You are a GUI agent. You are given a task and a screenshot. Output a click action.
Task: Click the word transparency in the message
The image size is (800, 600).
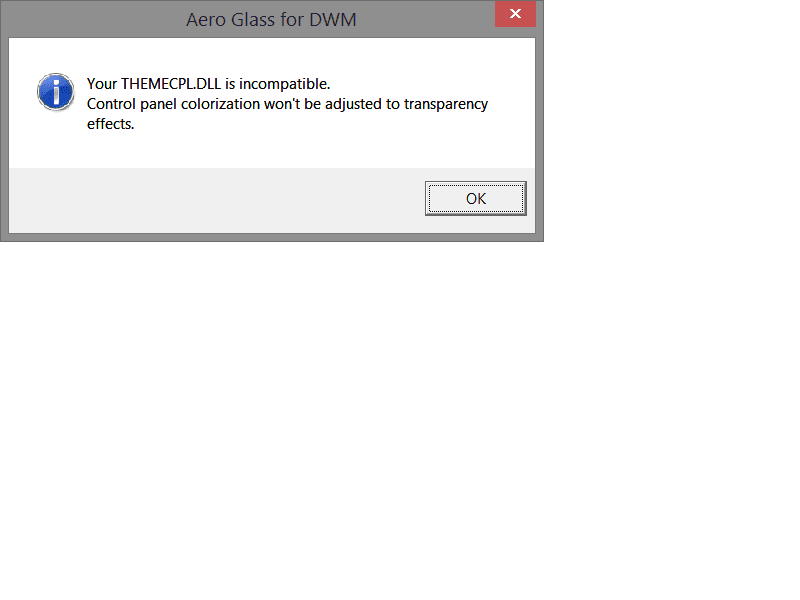[x=446, y=105]
